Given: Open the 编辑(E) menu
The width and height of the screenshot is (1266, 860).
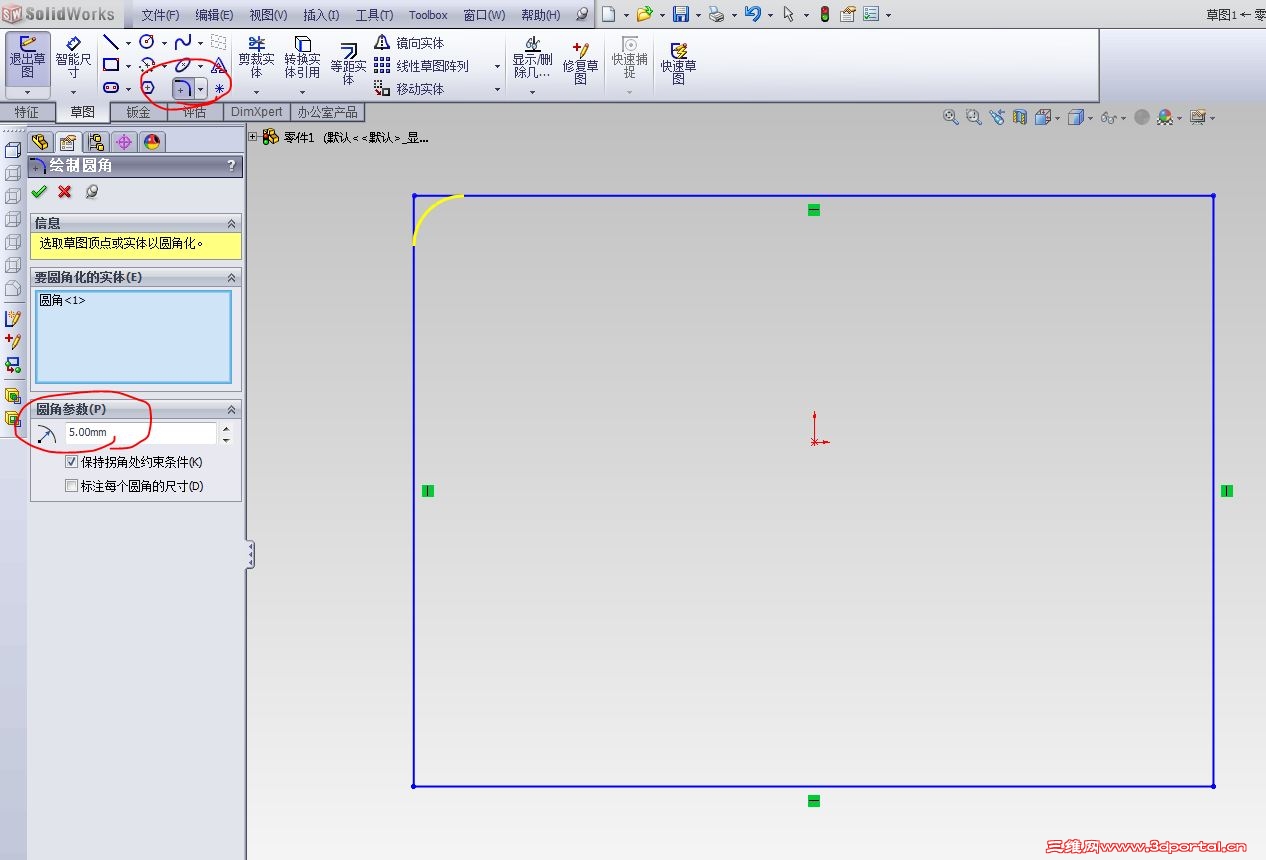Looking at the screenshot, I should tap(214, 15).
